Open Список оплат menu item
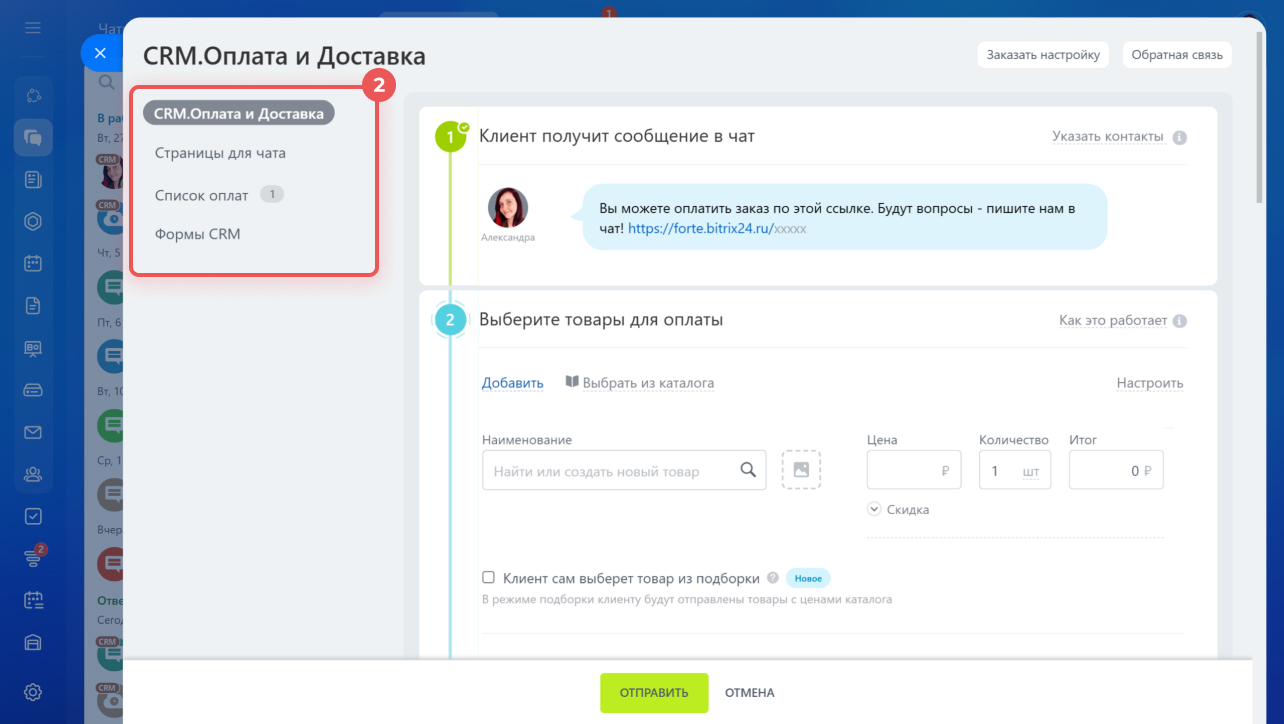The width and height of the screenshot is (1284, 724). click(201, 195)
